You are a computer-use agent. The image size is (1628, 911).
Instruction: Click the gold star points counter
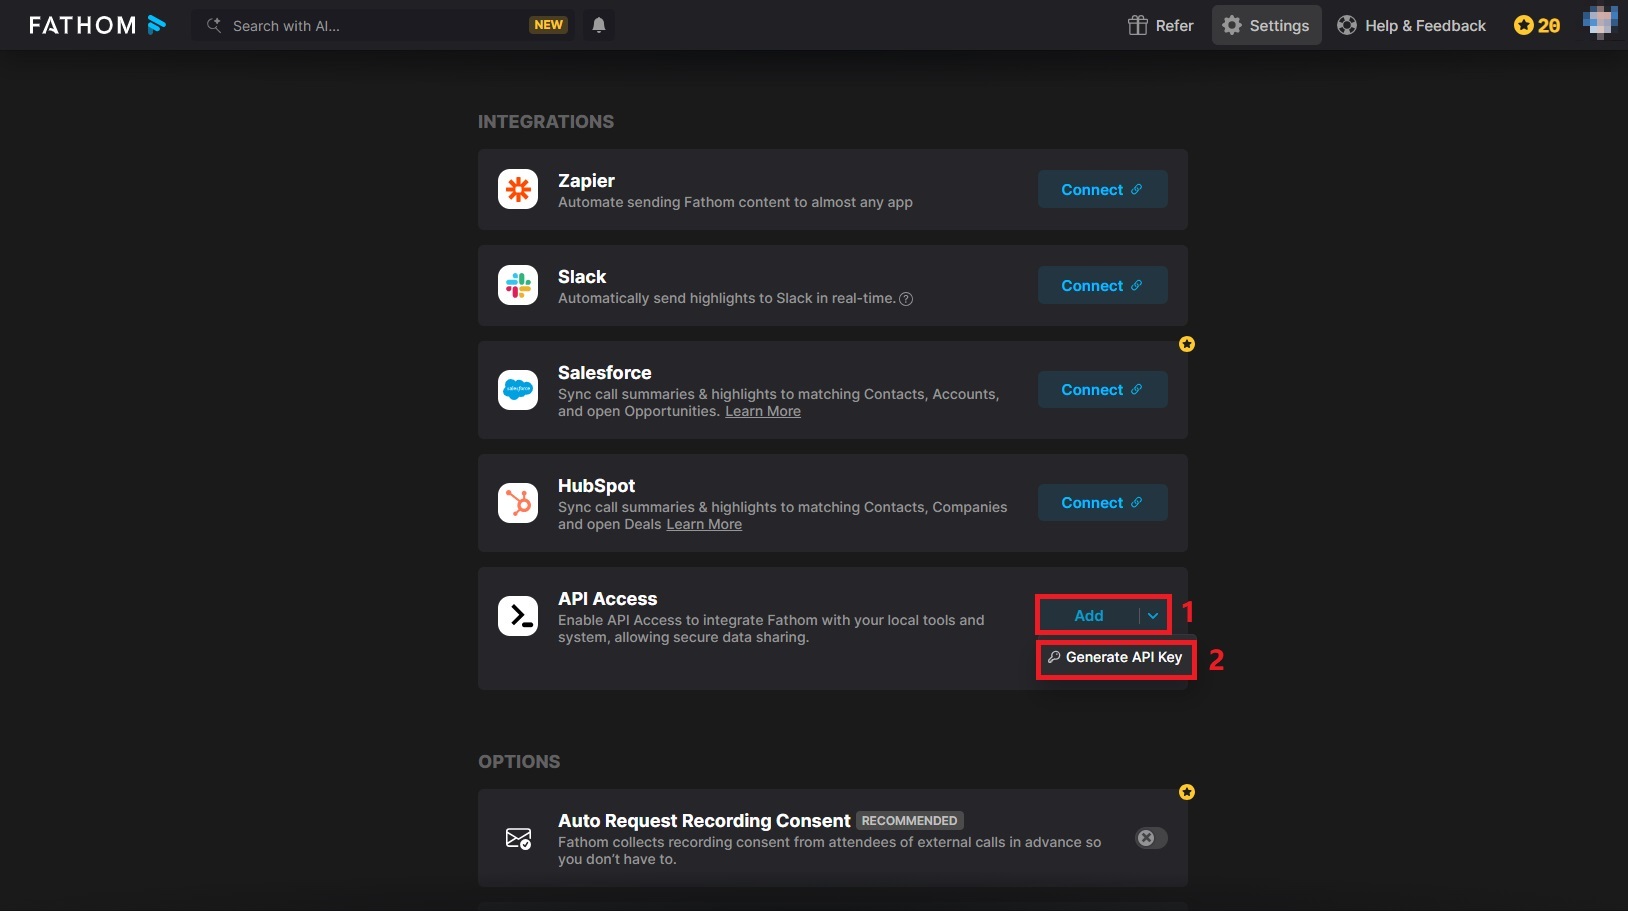coord(1537,25)
